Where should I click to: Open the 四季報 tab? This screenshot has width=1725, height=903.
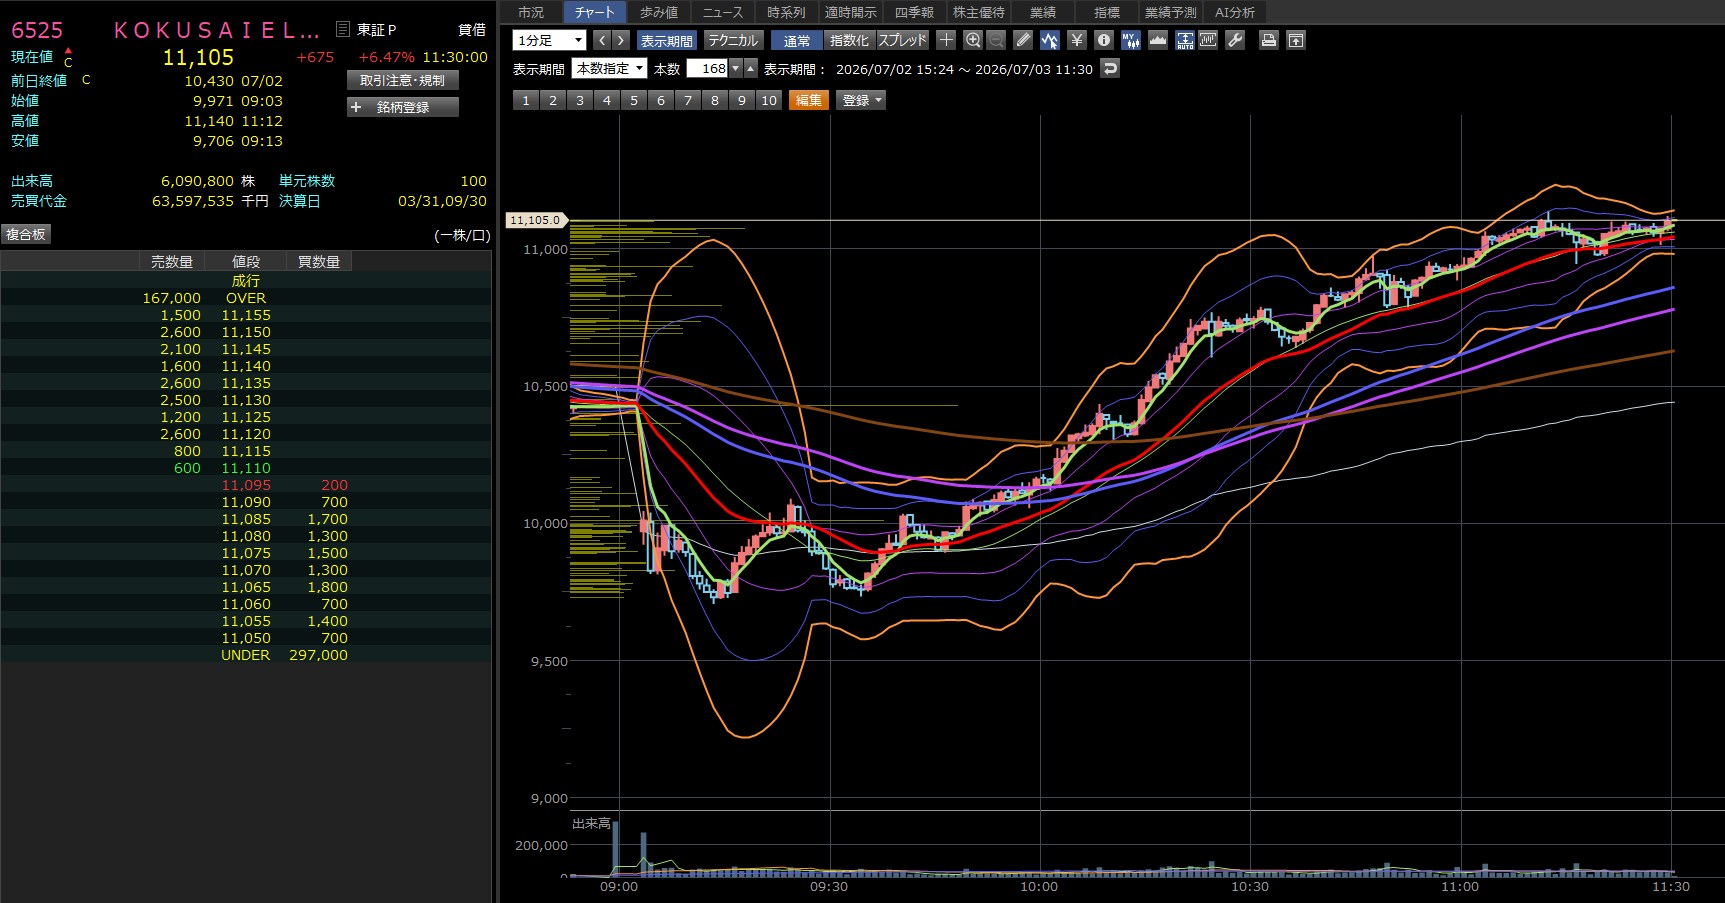(914, 12)
